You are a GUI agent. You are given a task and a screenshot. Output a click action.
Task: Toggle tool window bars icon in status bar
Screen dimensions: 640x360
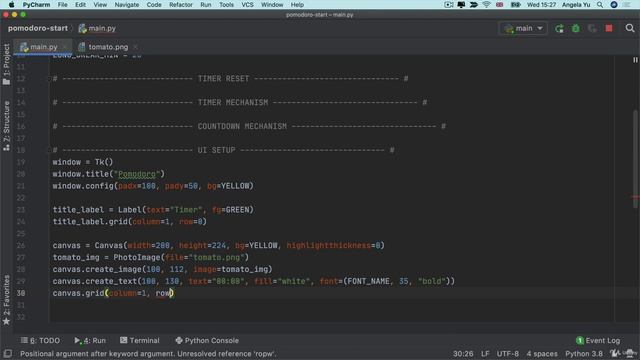[7, 353]
